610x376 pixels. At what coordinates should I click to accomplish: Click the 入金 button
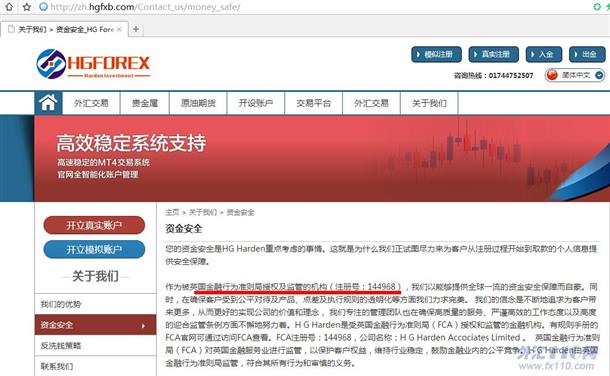543,54
